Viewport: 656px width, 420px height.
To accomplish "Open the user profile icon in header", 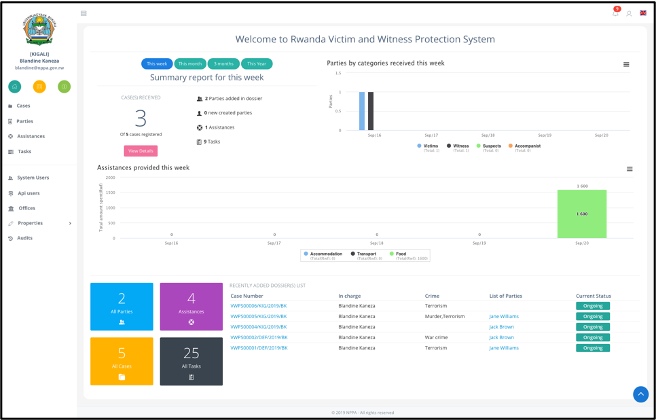I will click(x=627, y=13).
